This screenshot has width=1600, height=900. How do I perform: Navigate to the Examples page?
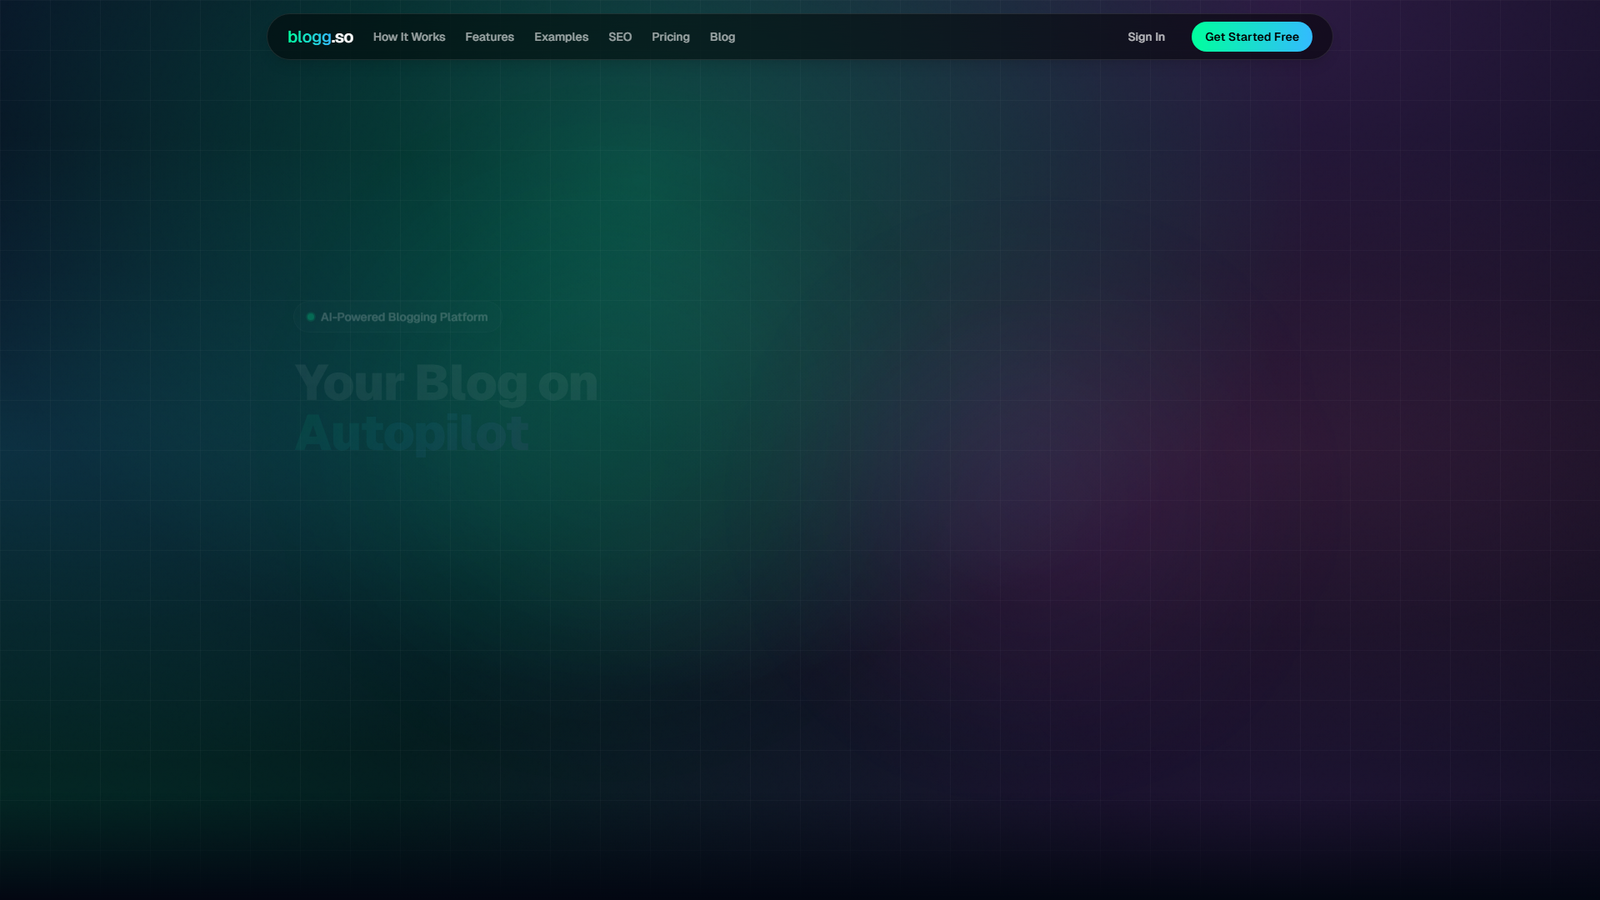tap(561, 37)
